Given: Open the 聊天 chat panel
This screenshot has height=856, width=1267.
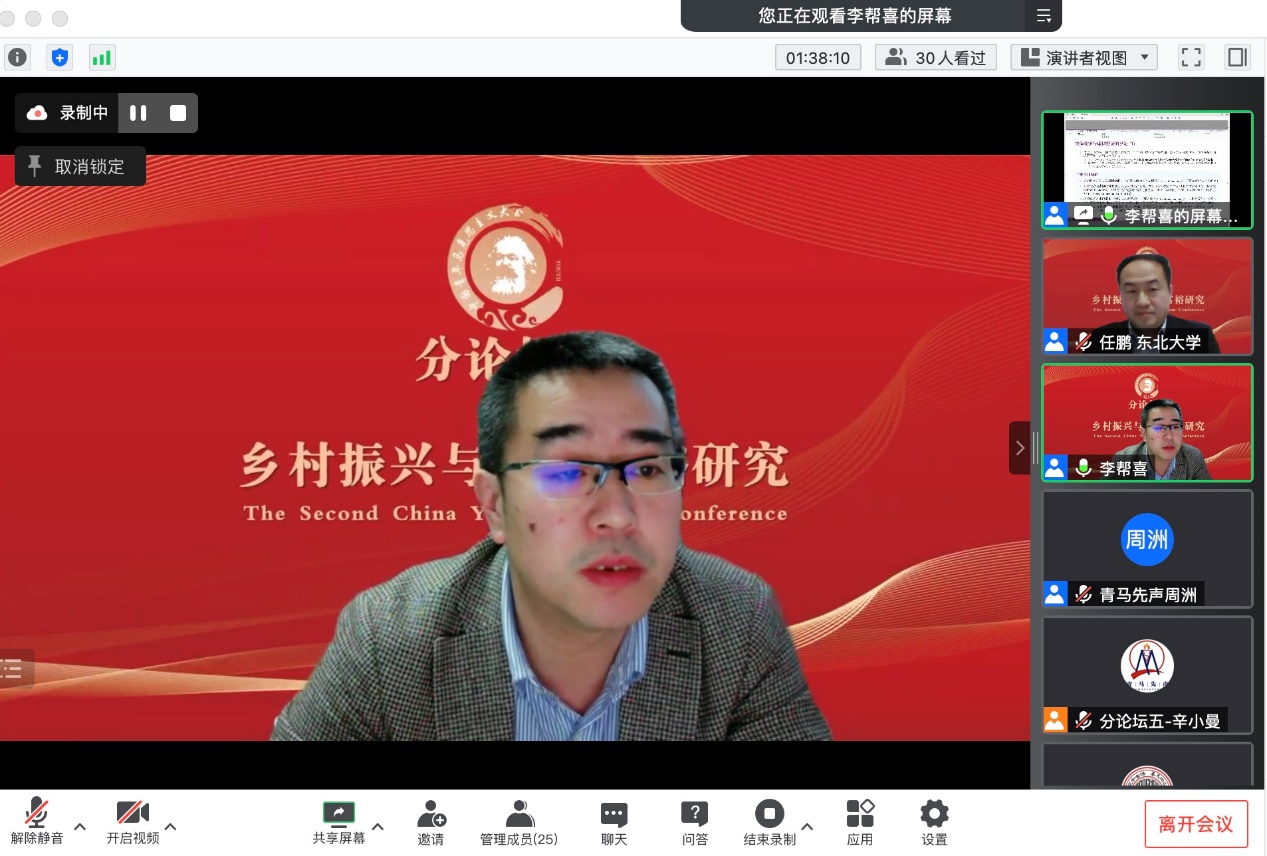Looking at the screenshot, I should coord(614,822).
